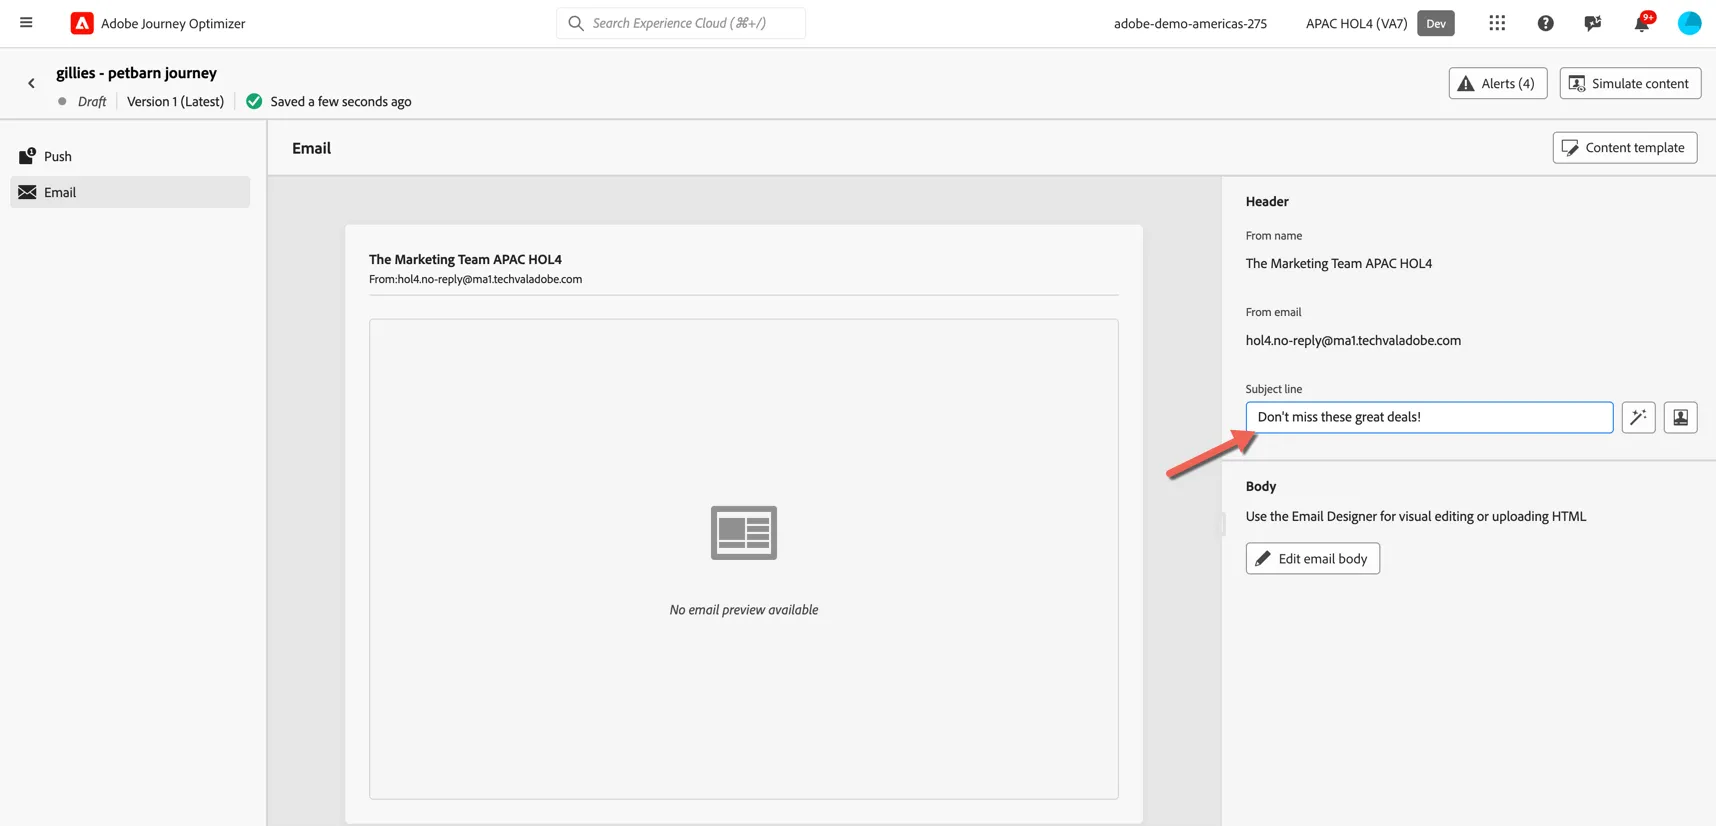The width and height of the screenshot is (1716, 826).
Task: Click the Body section heading
Action: [1260, 486]
